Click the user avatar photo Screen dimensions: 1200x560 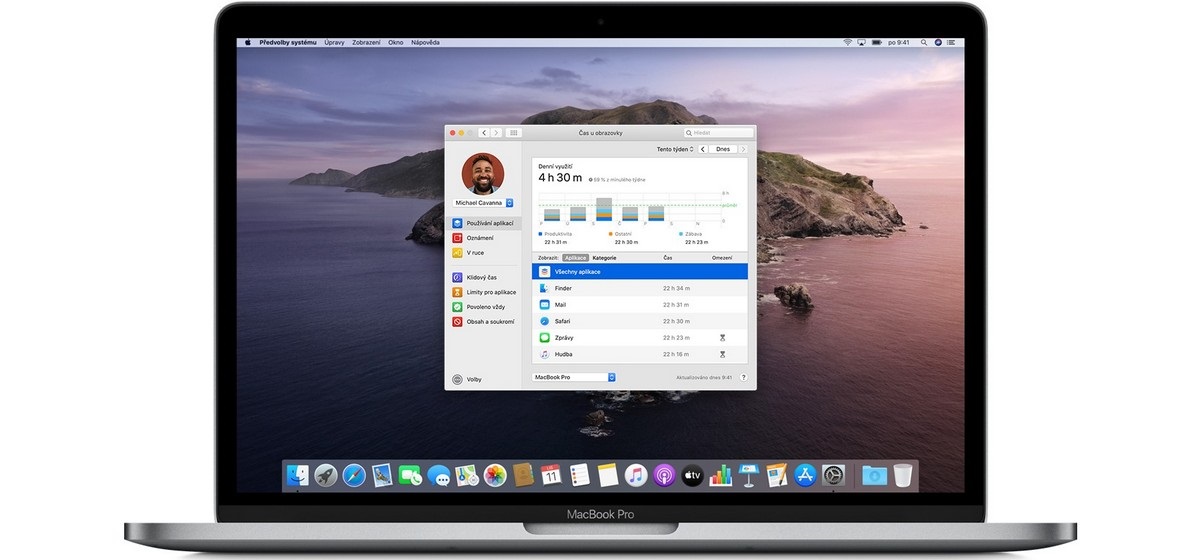483,173
